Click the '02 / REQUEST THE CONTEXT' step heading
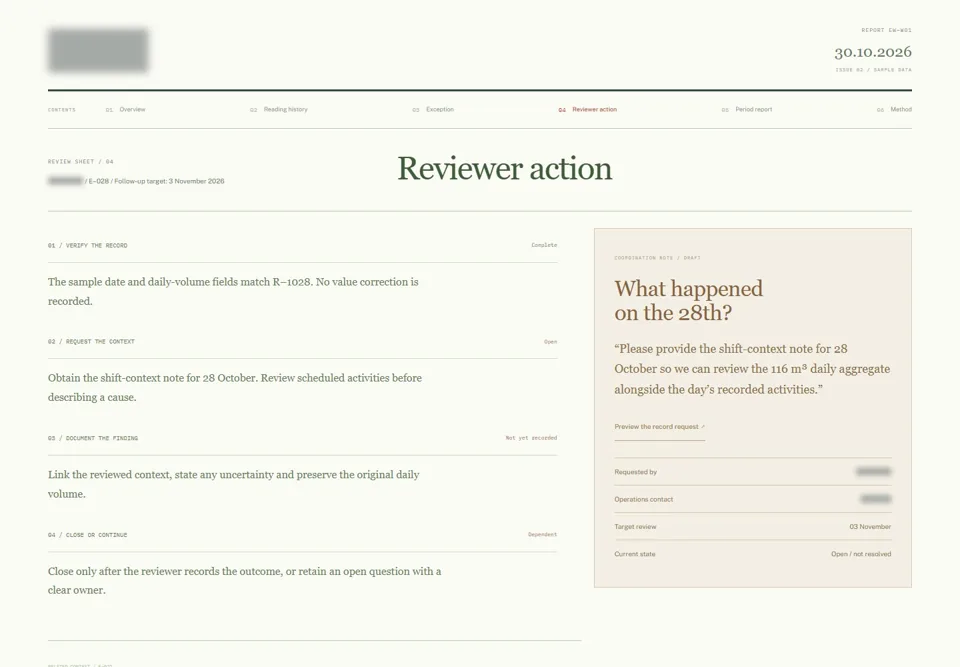This screenshot has width=960, height=667. 91,342
